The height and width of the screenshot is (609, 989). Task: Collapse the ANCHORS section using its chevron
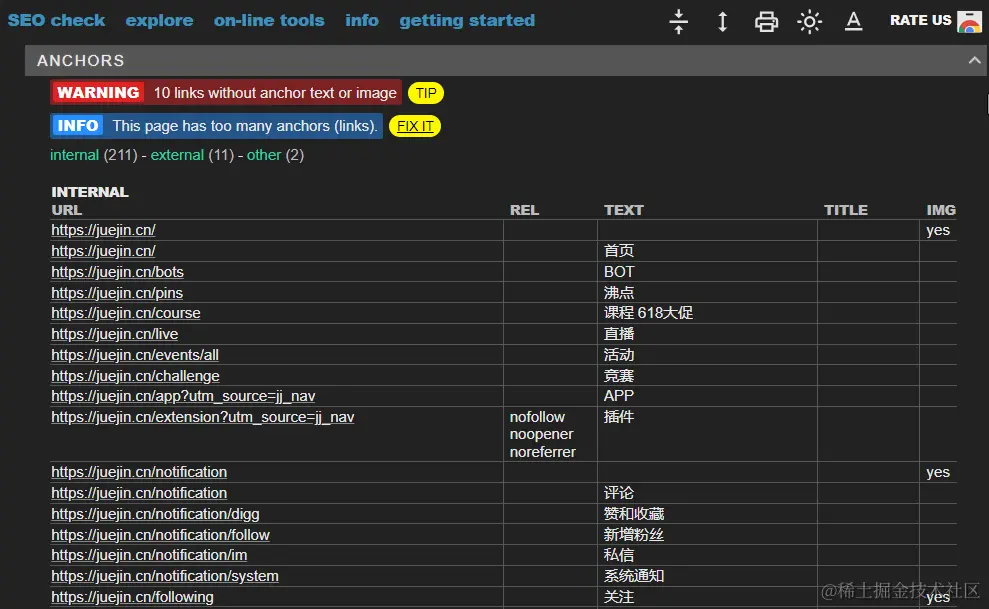[x=974, y=61]
